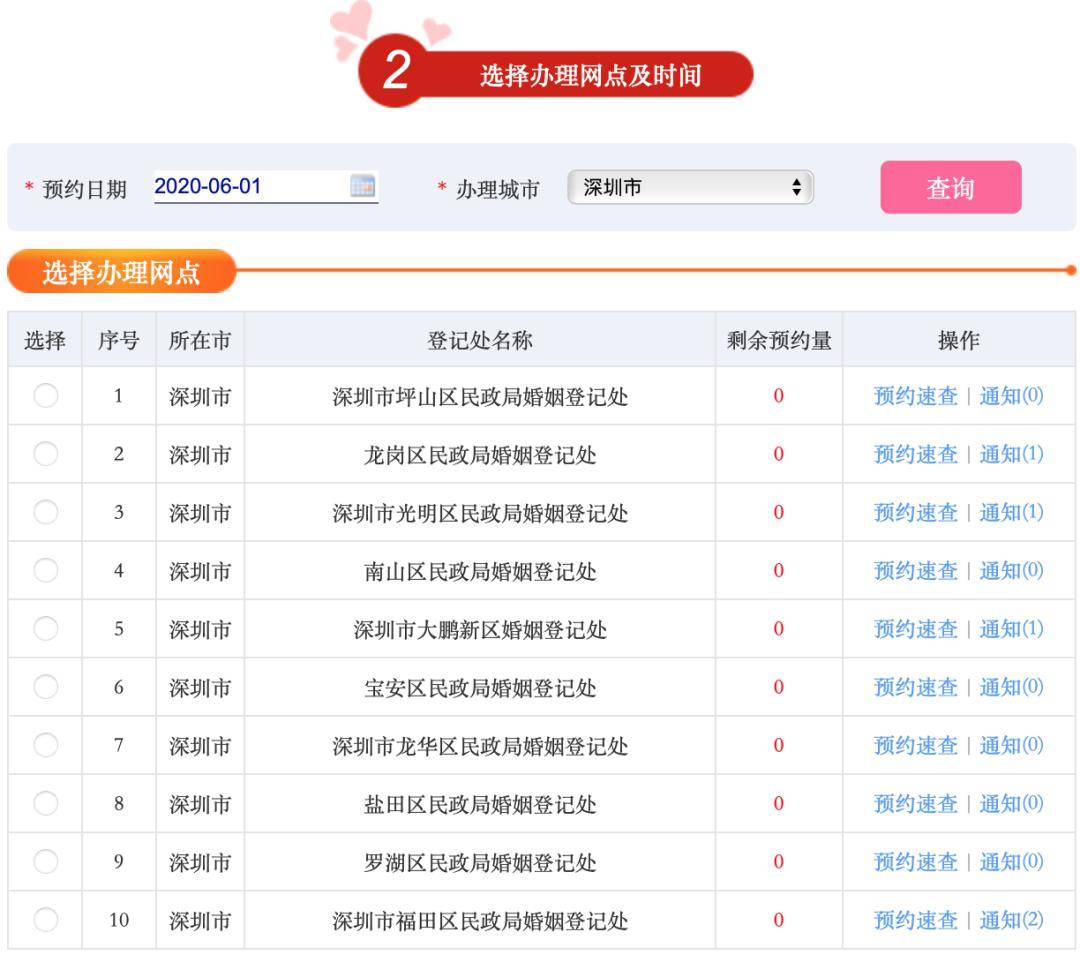Click 预约速查 in 盐田区 row
The height and width of the screenshot is (955, 1080).
coord(915,804)
